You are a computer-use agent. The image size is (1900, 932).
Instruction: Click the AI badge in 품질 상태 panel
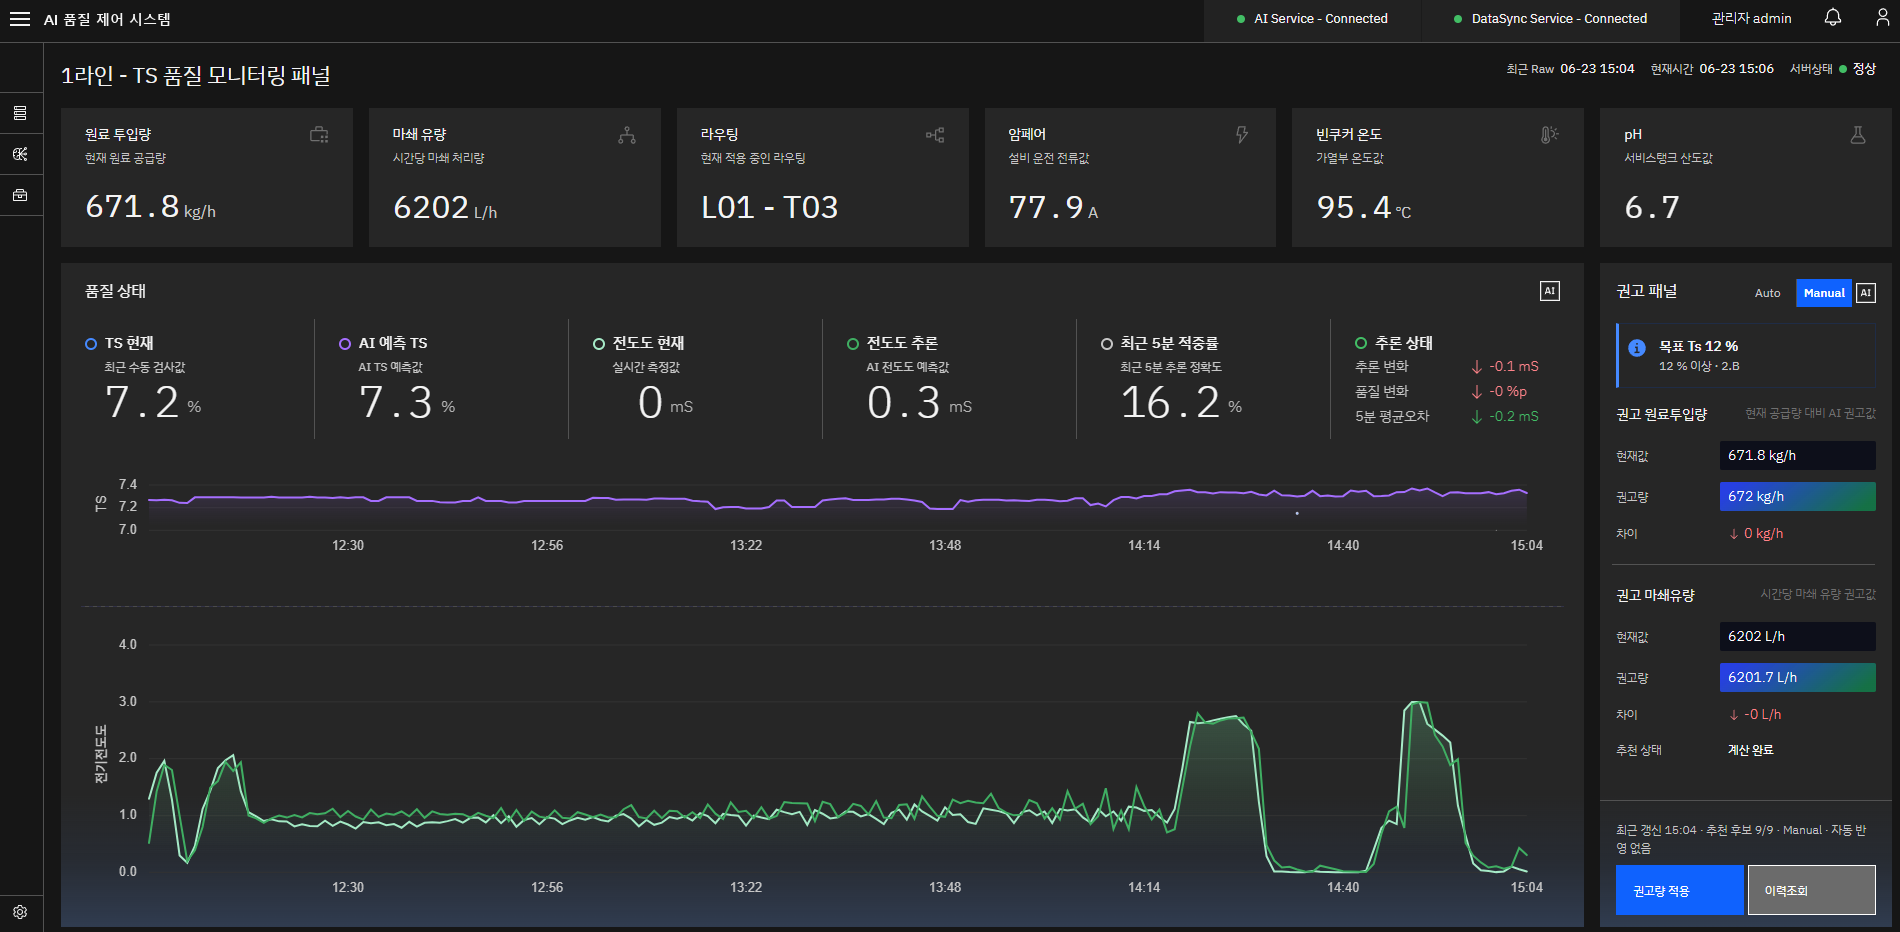[x=1549, y=291]
